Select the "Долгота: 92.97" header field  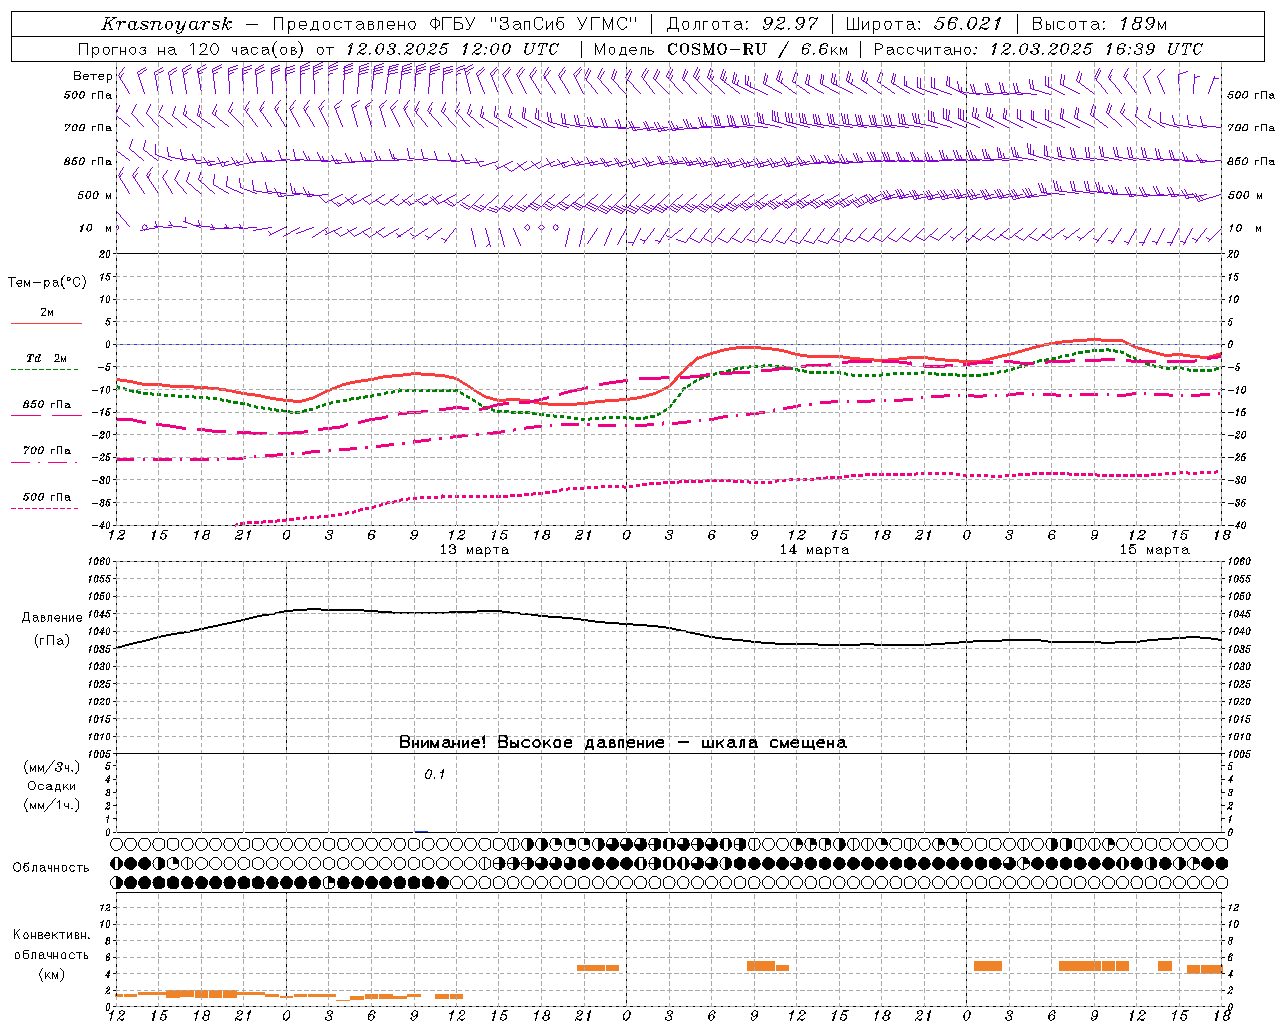742,24
